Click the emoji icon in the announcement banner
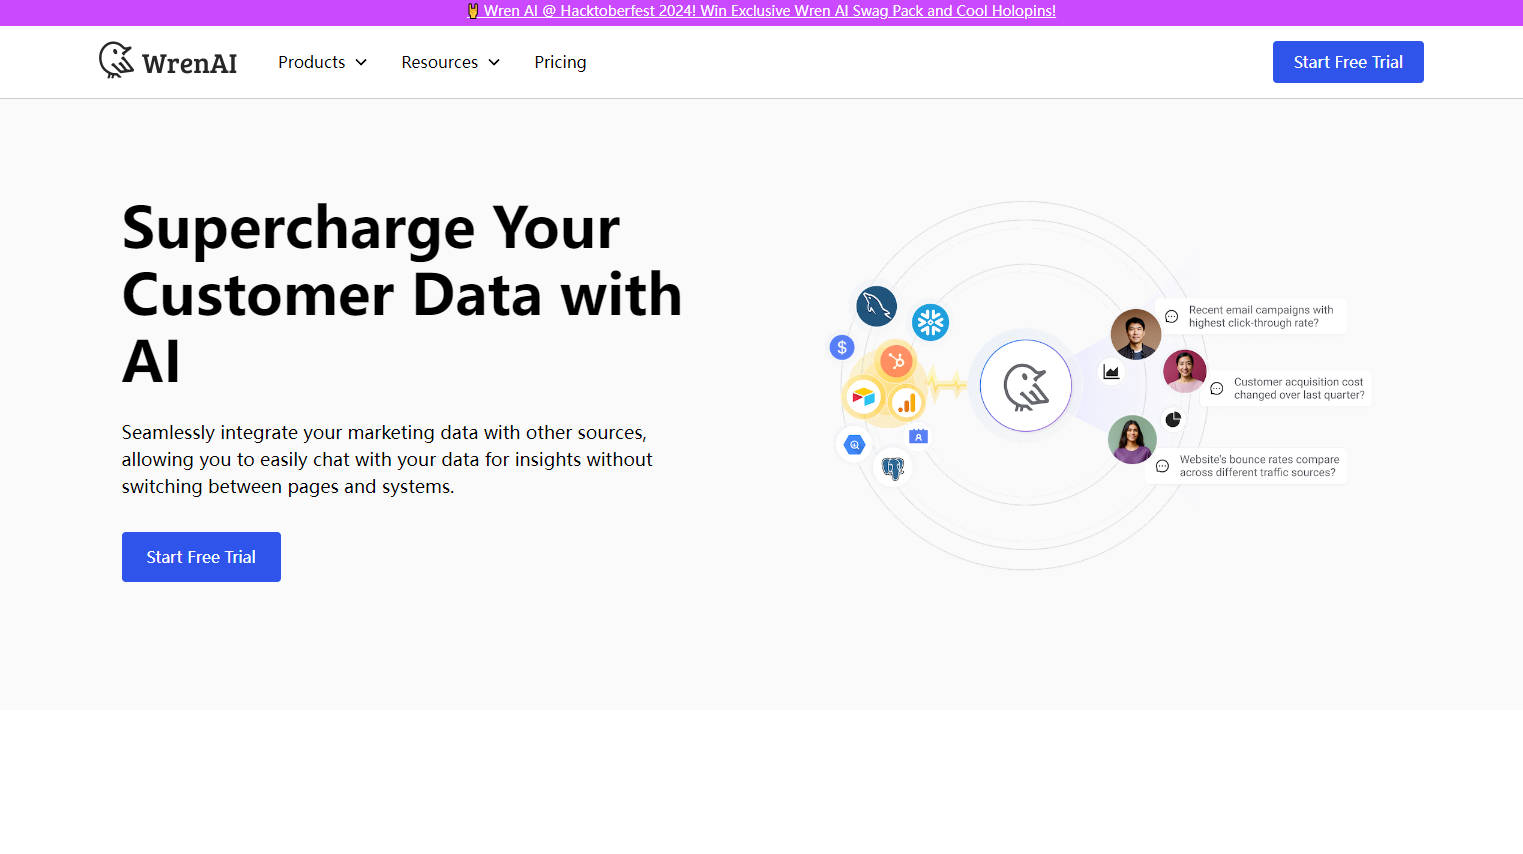Screen dimensions: 1523x854 (473, 11)
